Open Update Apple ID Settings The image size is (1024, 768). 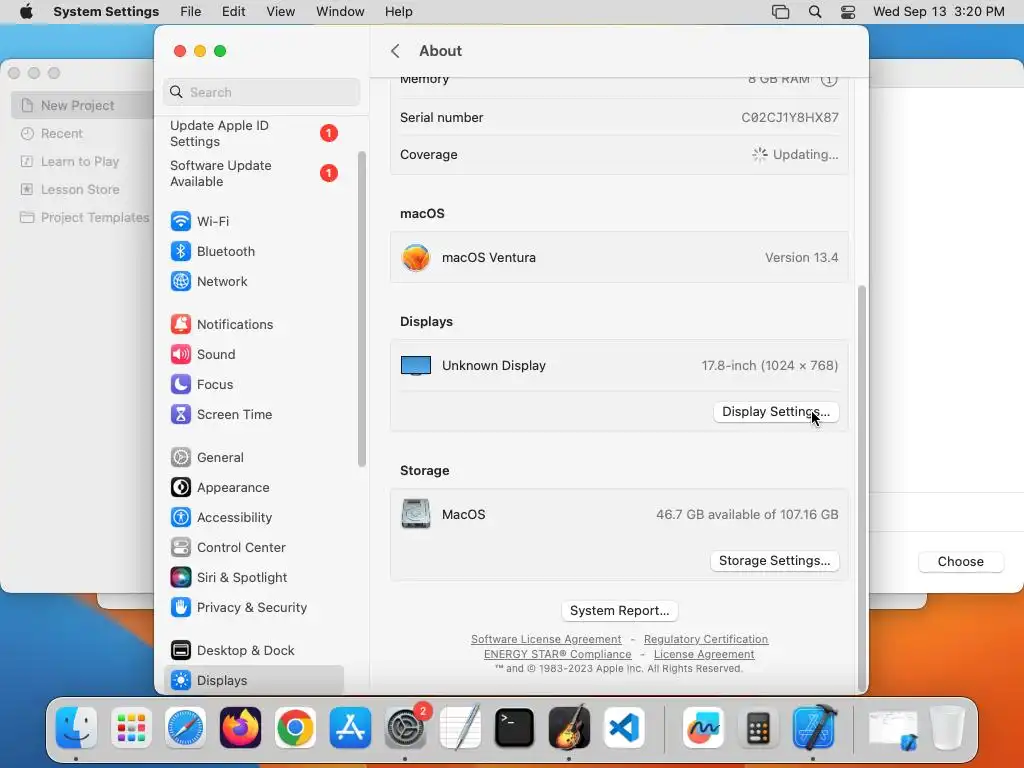[x=253, y=133]
